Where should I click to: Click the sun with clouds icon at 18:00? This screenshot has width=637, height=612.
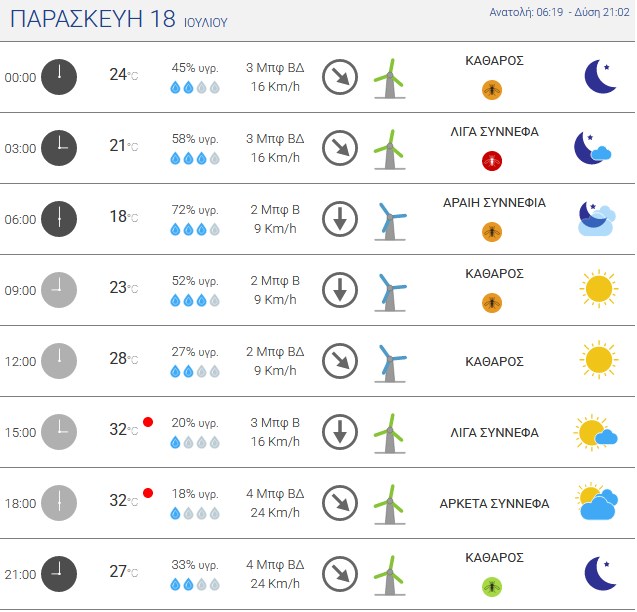(x=596, y=501)
